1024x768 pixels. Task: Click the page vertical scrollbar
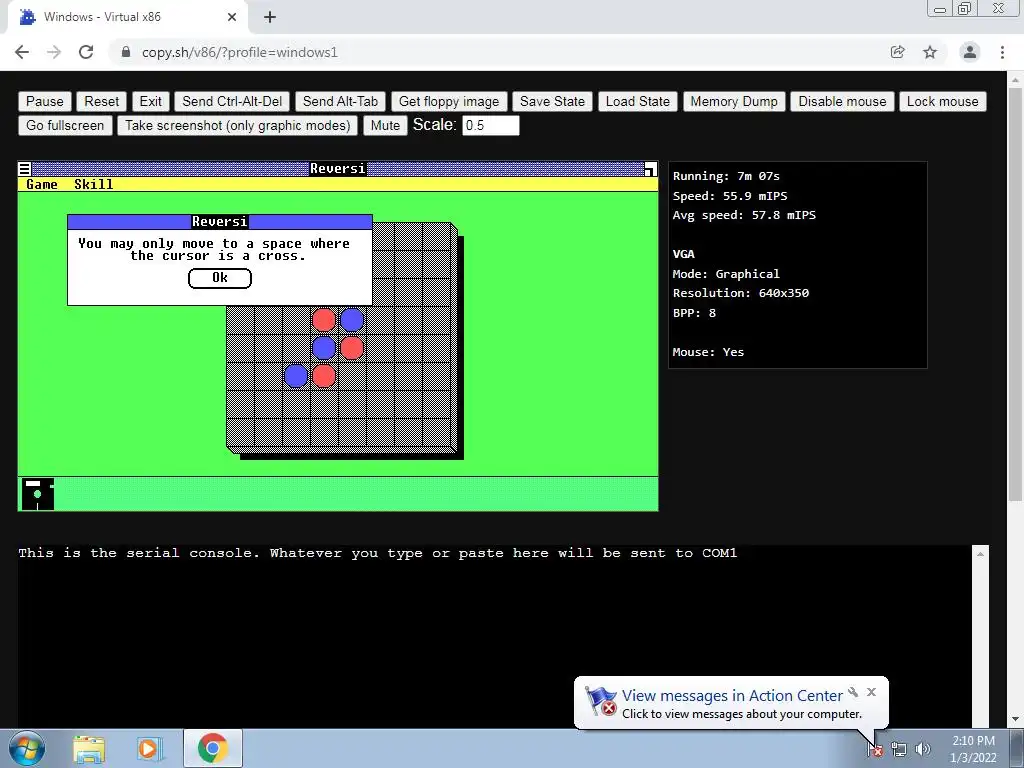(1015, 294)
